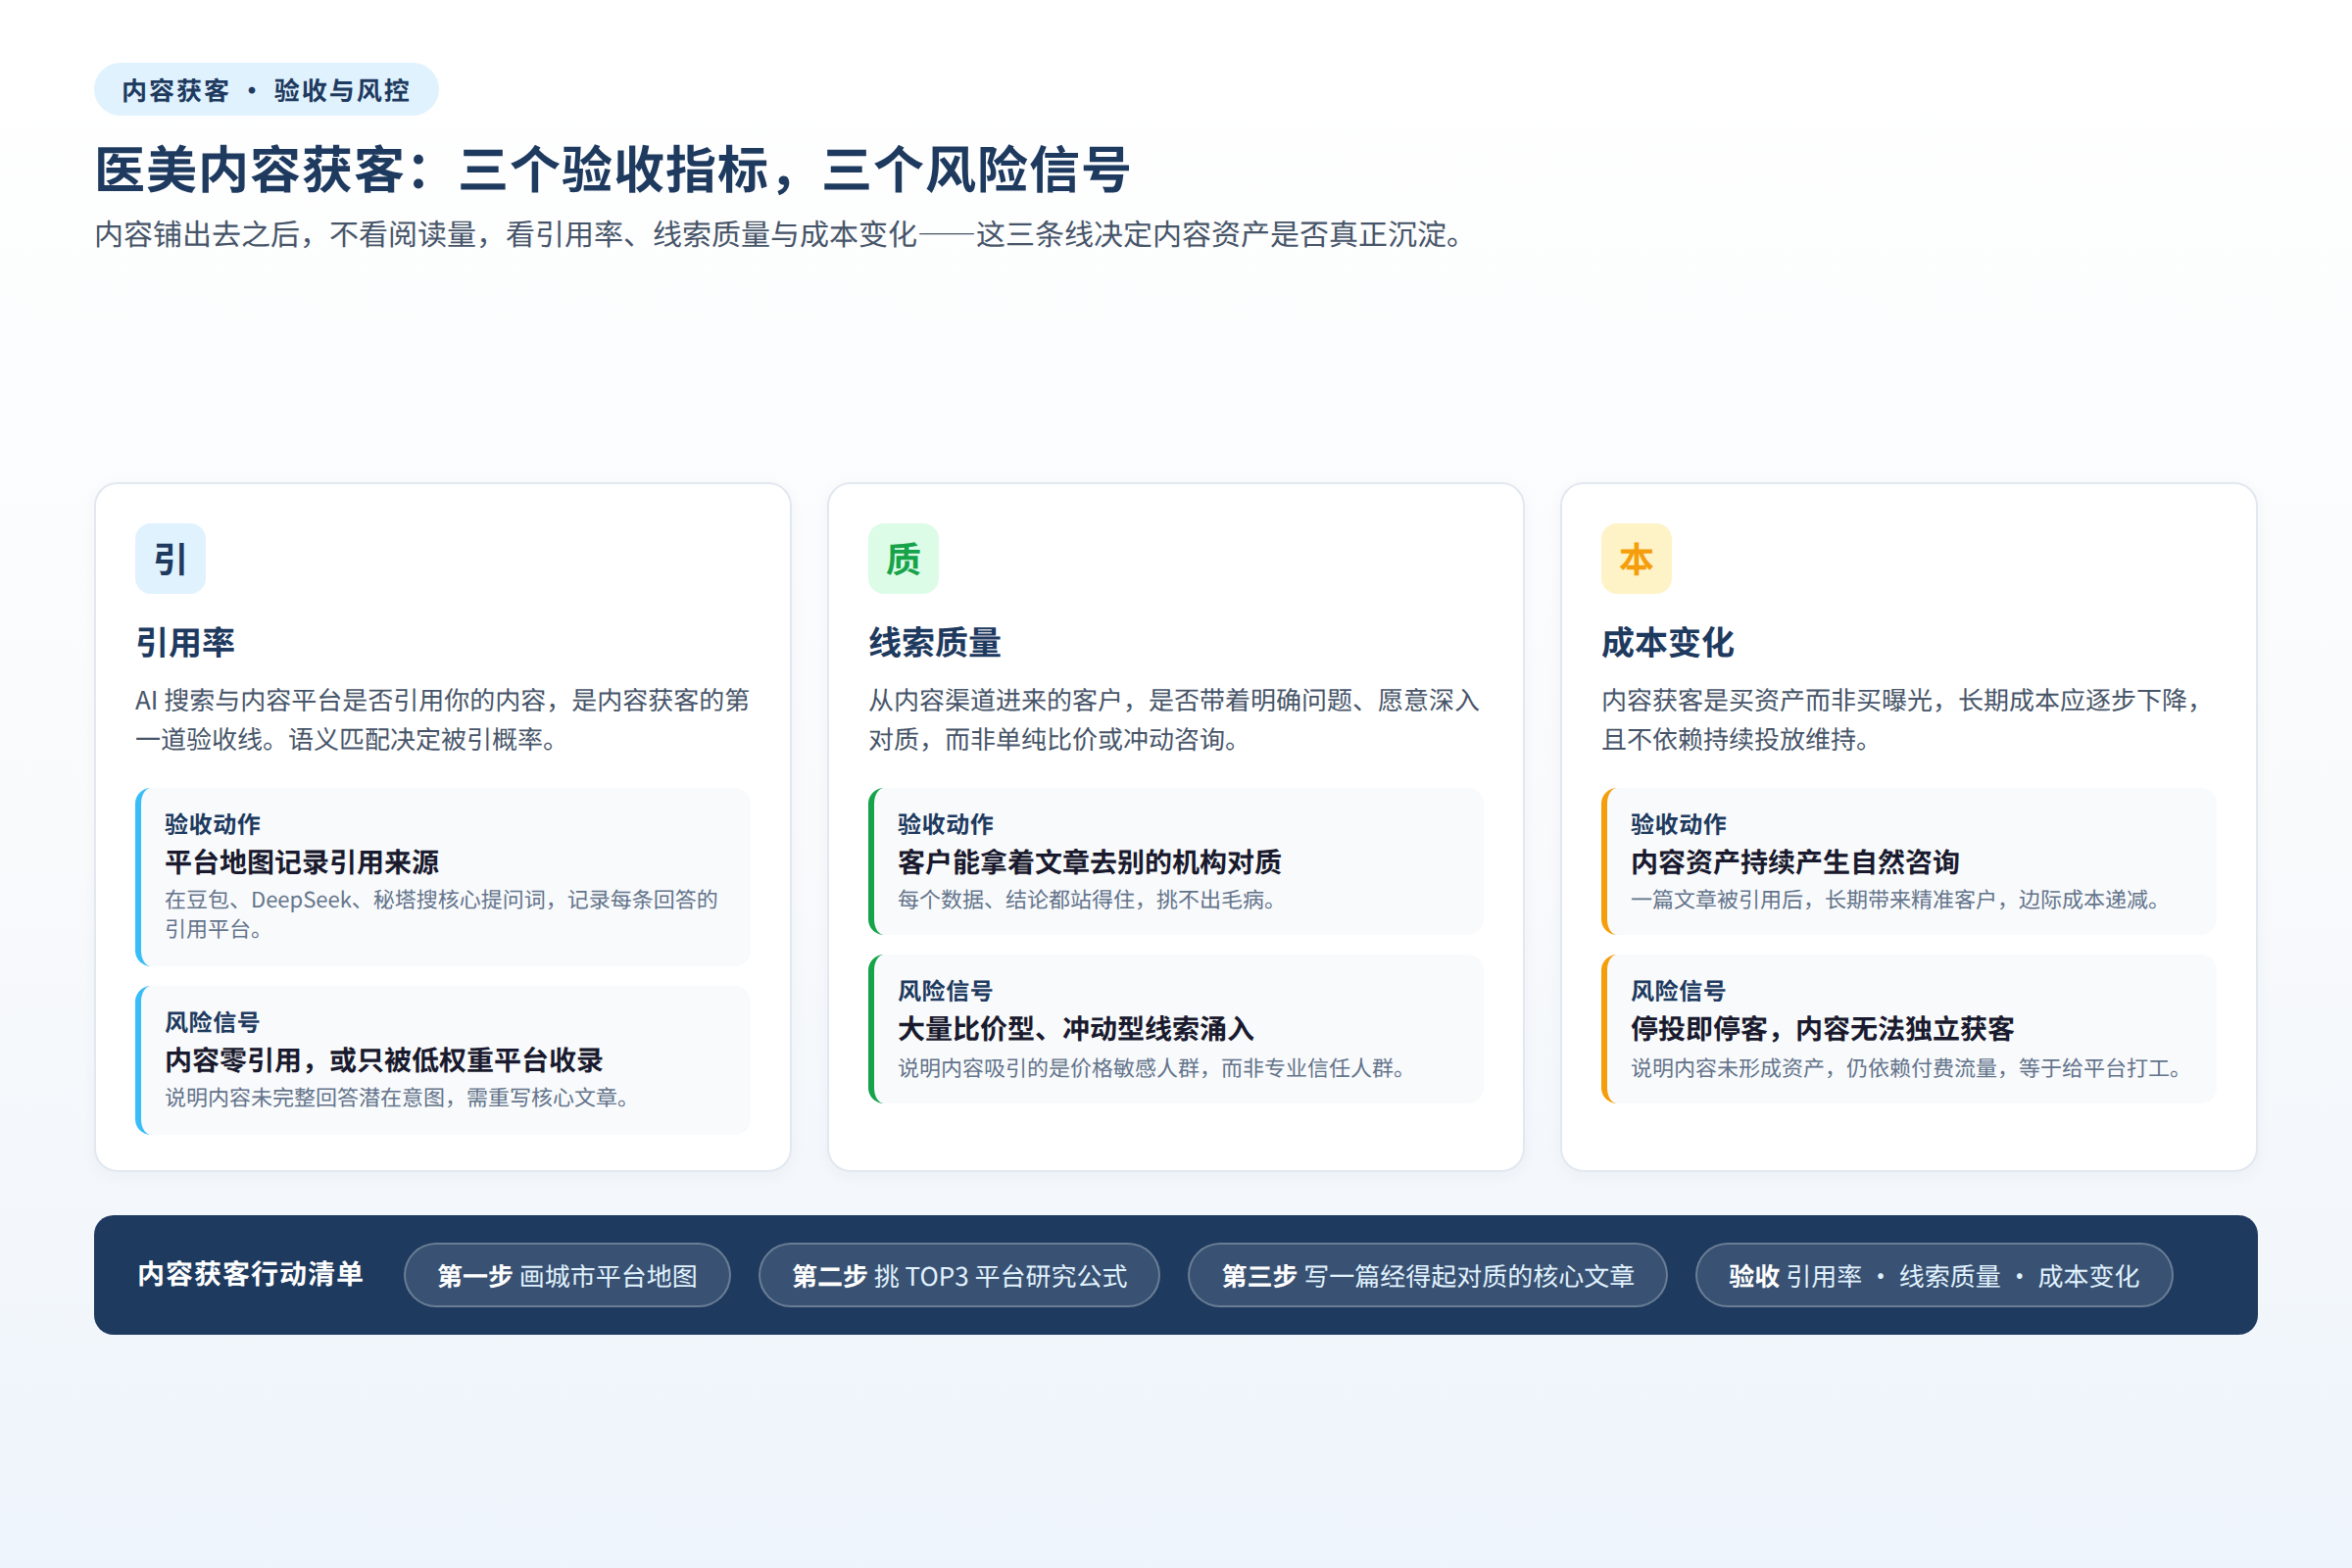Click 内容资产持续产生自然咨询 title
Viewport: 2352px width, 1568px height.
pos(1795,862)
